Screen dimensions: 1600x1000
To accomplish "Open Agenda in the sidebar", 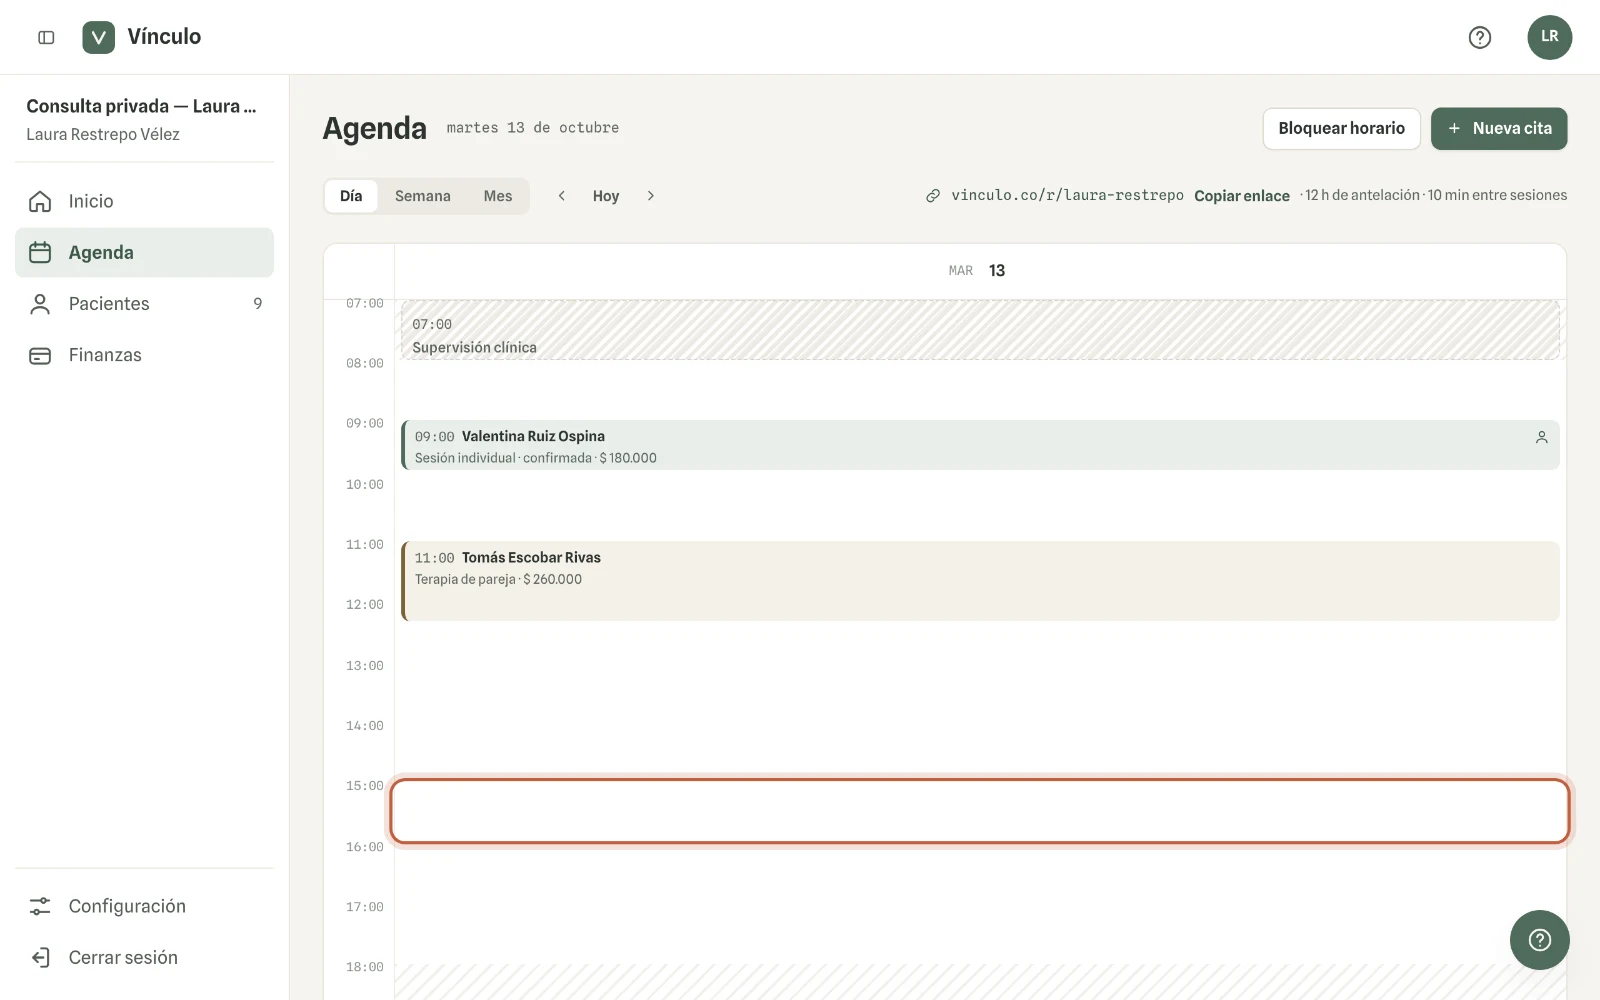I will [x=144, y=252].
